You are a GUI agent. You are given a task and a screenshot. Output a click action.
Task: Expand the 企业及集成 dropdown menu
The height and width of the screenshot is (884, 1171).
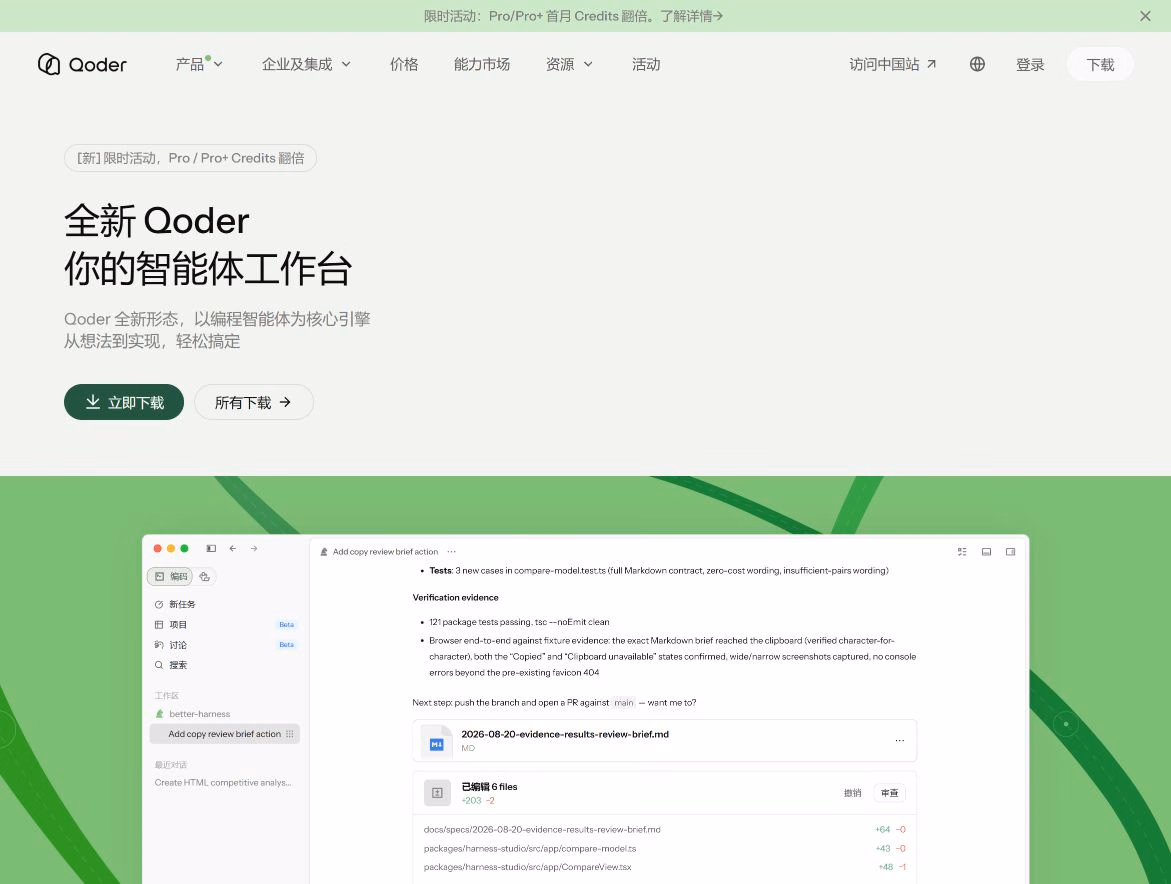coord(306,64)
